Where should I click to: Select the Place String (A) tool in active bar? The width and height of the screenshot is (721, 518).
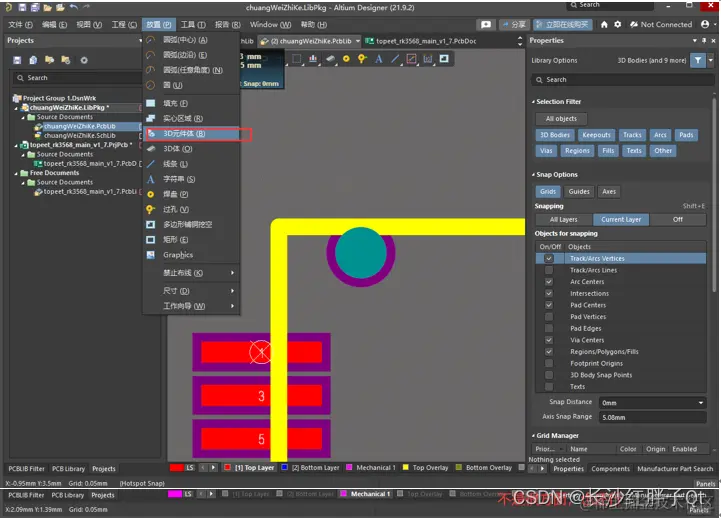pos(378,58)
